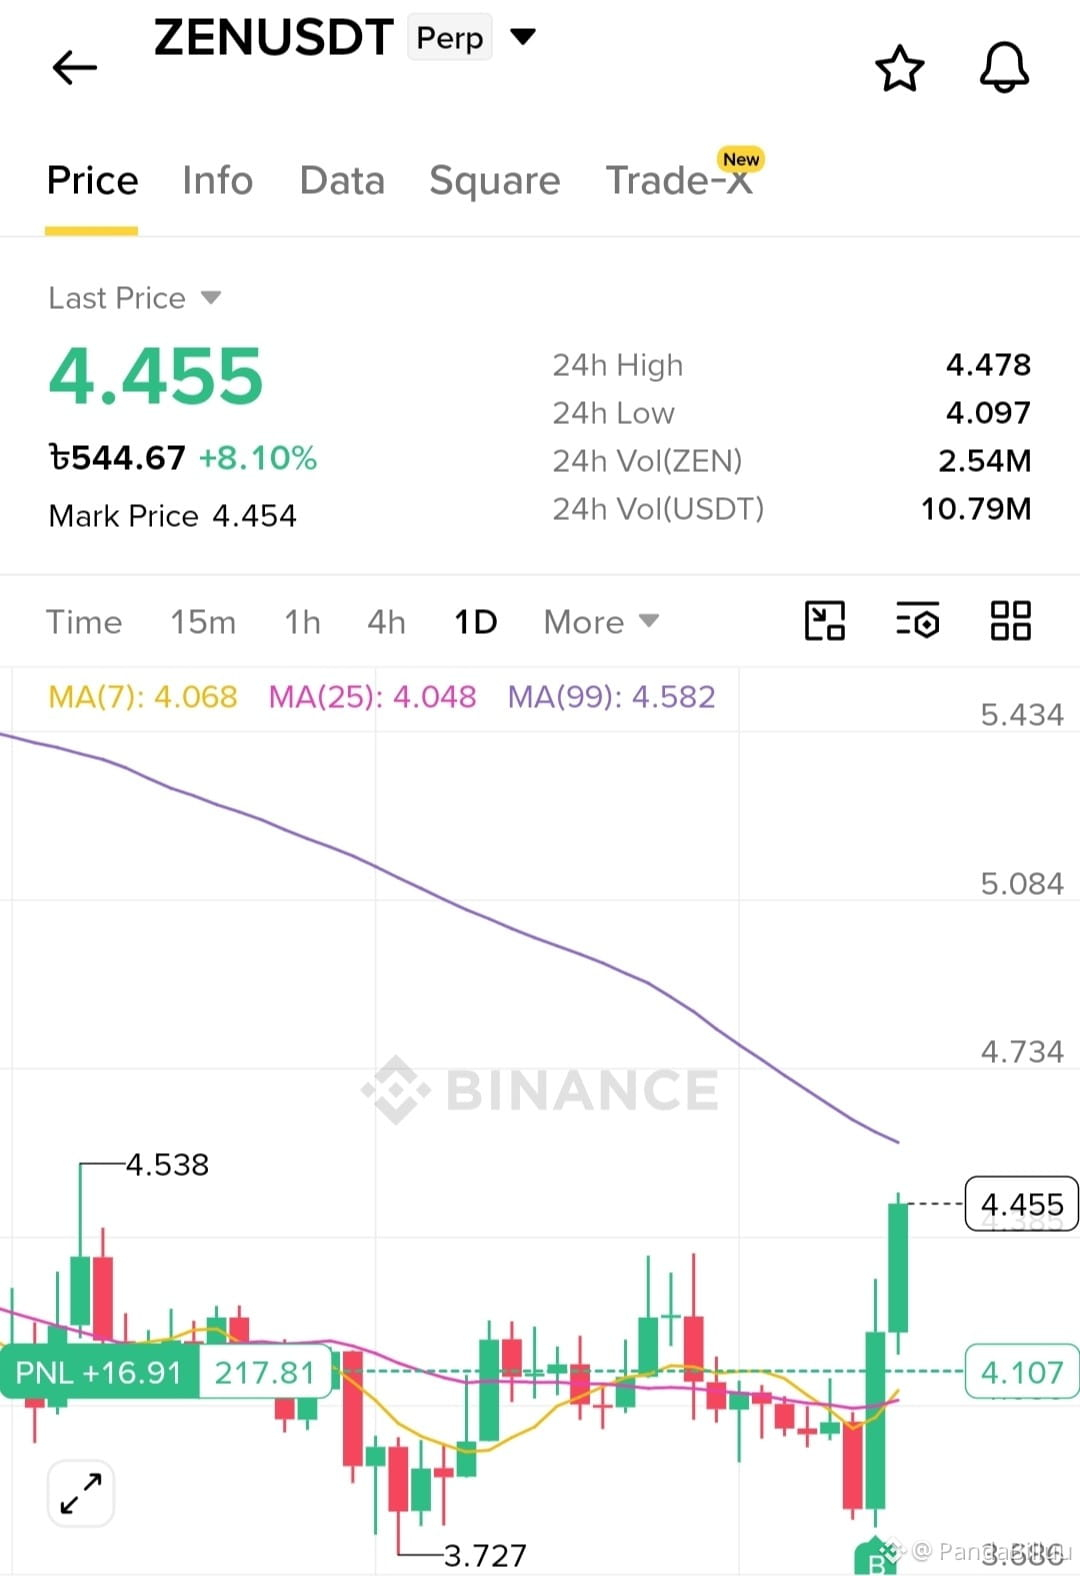Expand the Last Price dropdown
1080x1576 pixels.
click(x=211, y=298)
